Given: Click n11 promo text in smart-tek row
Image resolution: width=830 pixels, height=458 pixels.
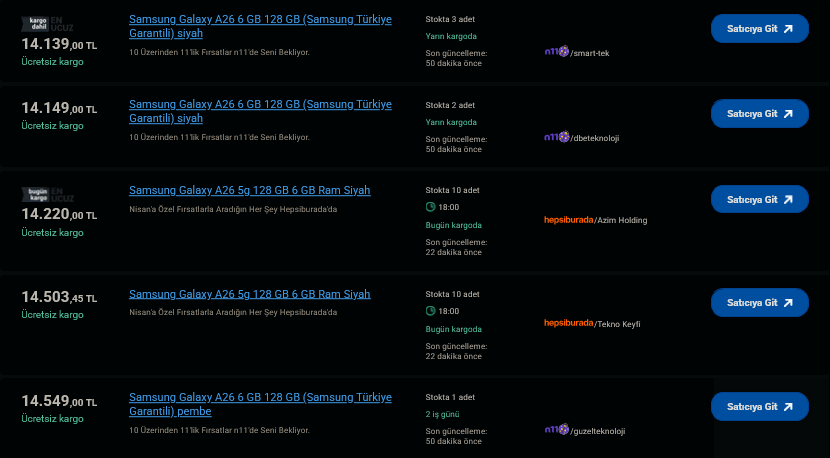Looking at the screenshot, I should 220,52.
